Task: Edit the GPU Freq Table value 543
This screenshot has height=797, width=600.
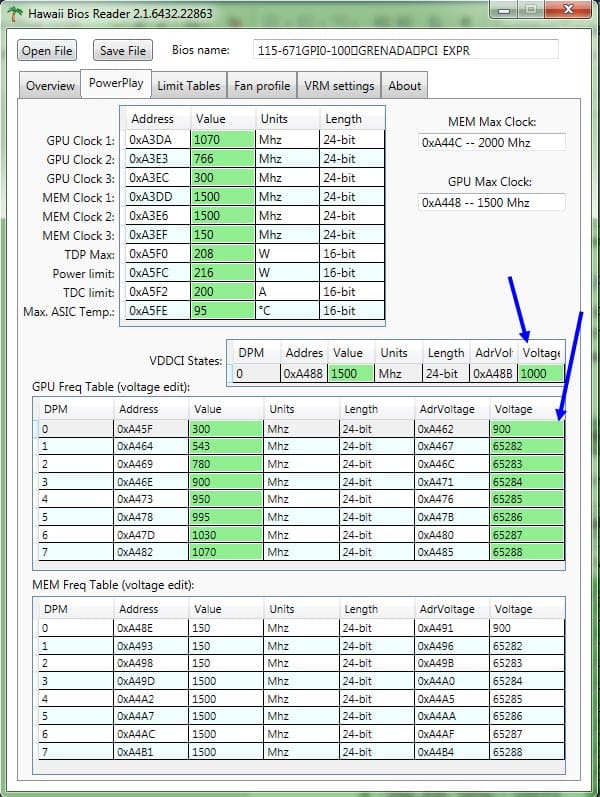Action: [227, 447]
